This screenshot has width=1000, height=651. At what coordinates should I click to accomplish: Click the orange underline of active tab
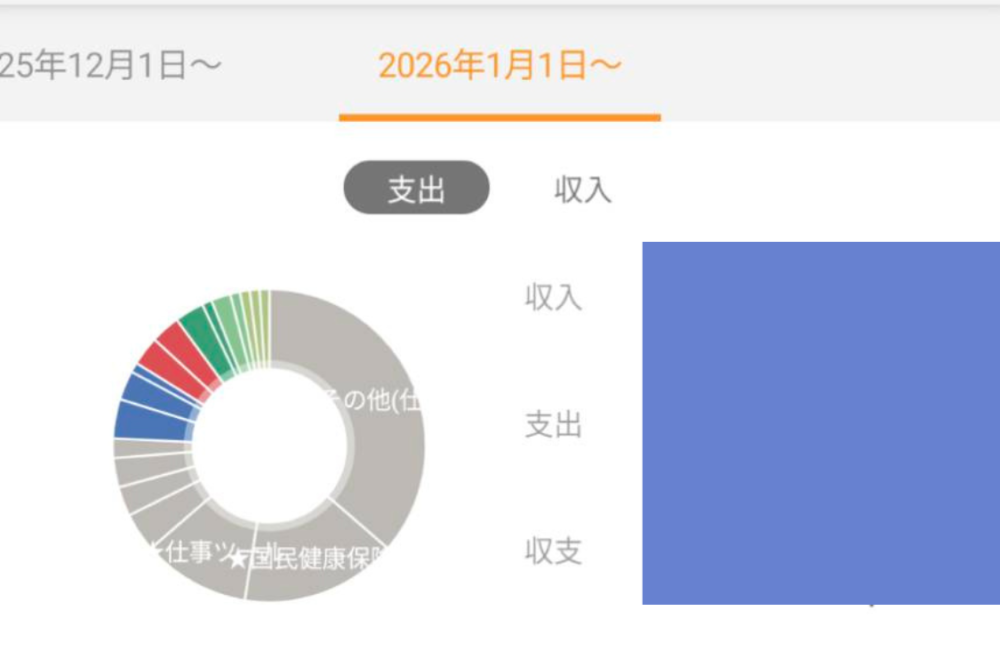click(499, 117)
